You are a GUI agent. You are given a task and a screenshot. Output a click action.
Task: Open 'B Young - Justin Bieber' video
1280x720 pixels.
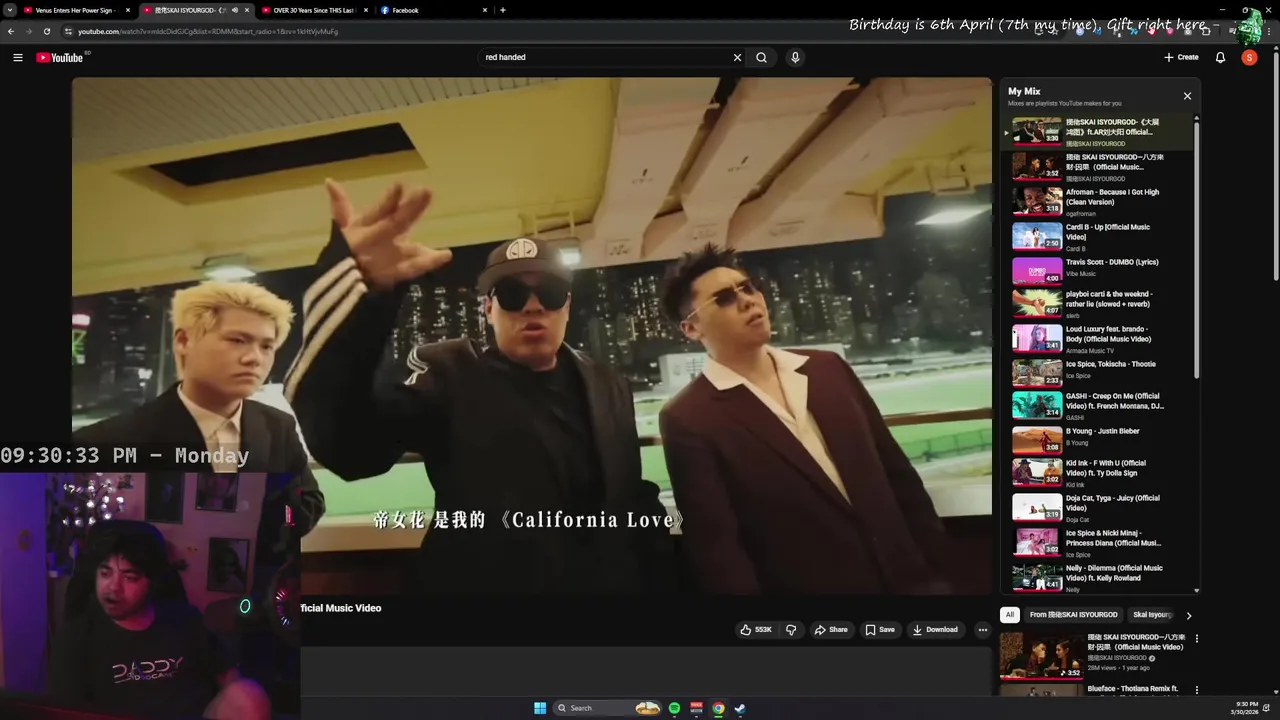point(1098,439)
